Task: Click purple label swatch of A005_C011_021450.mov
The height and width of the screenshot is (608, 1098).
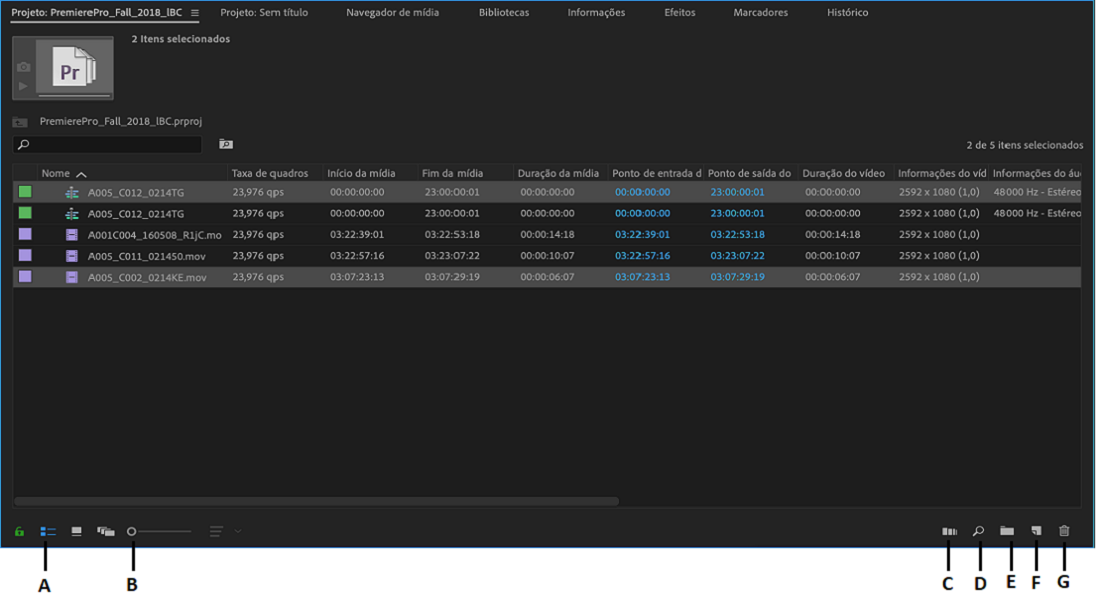Action: (x=25, y=256)
